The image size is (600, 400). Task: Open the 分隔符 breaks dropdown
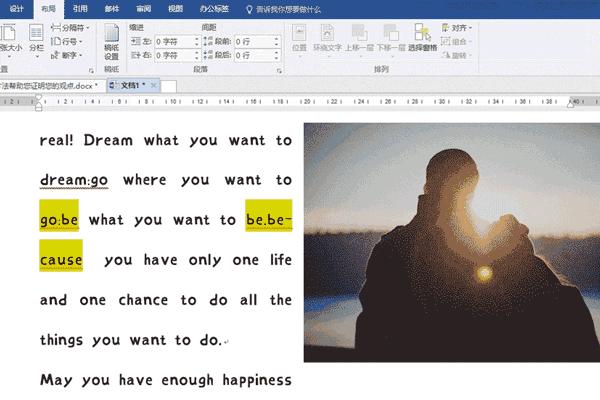click(70, 28)
